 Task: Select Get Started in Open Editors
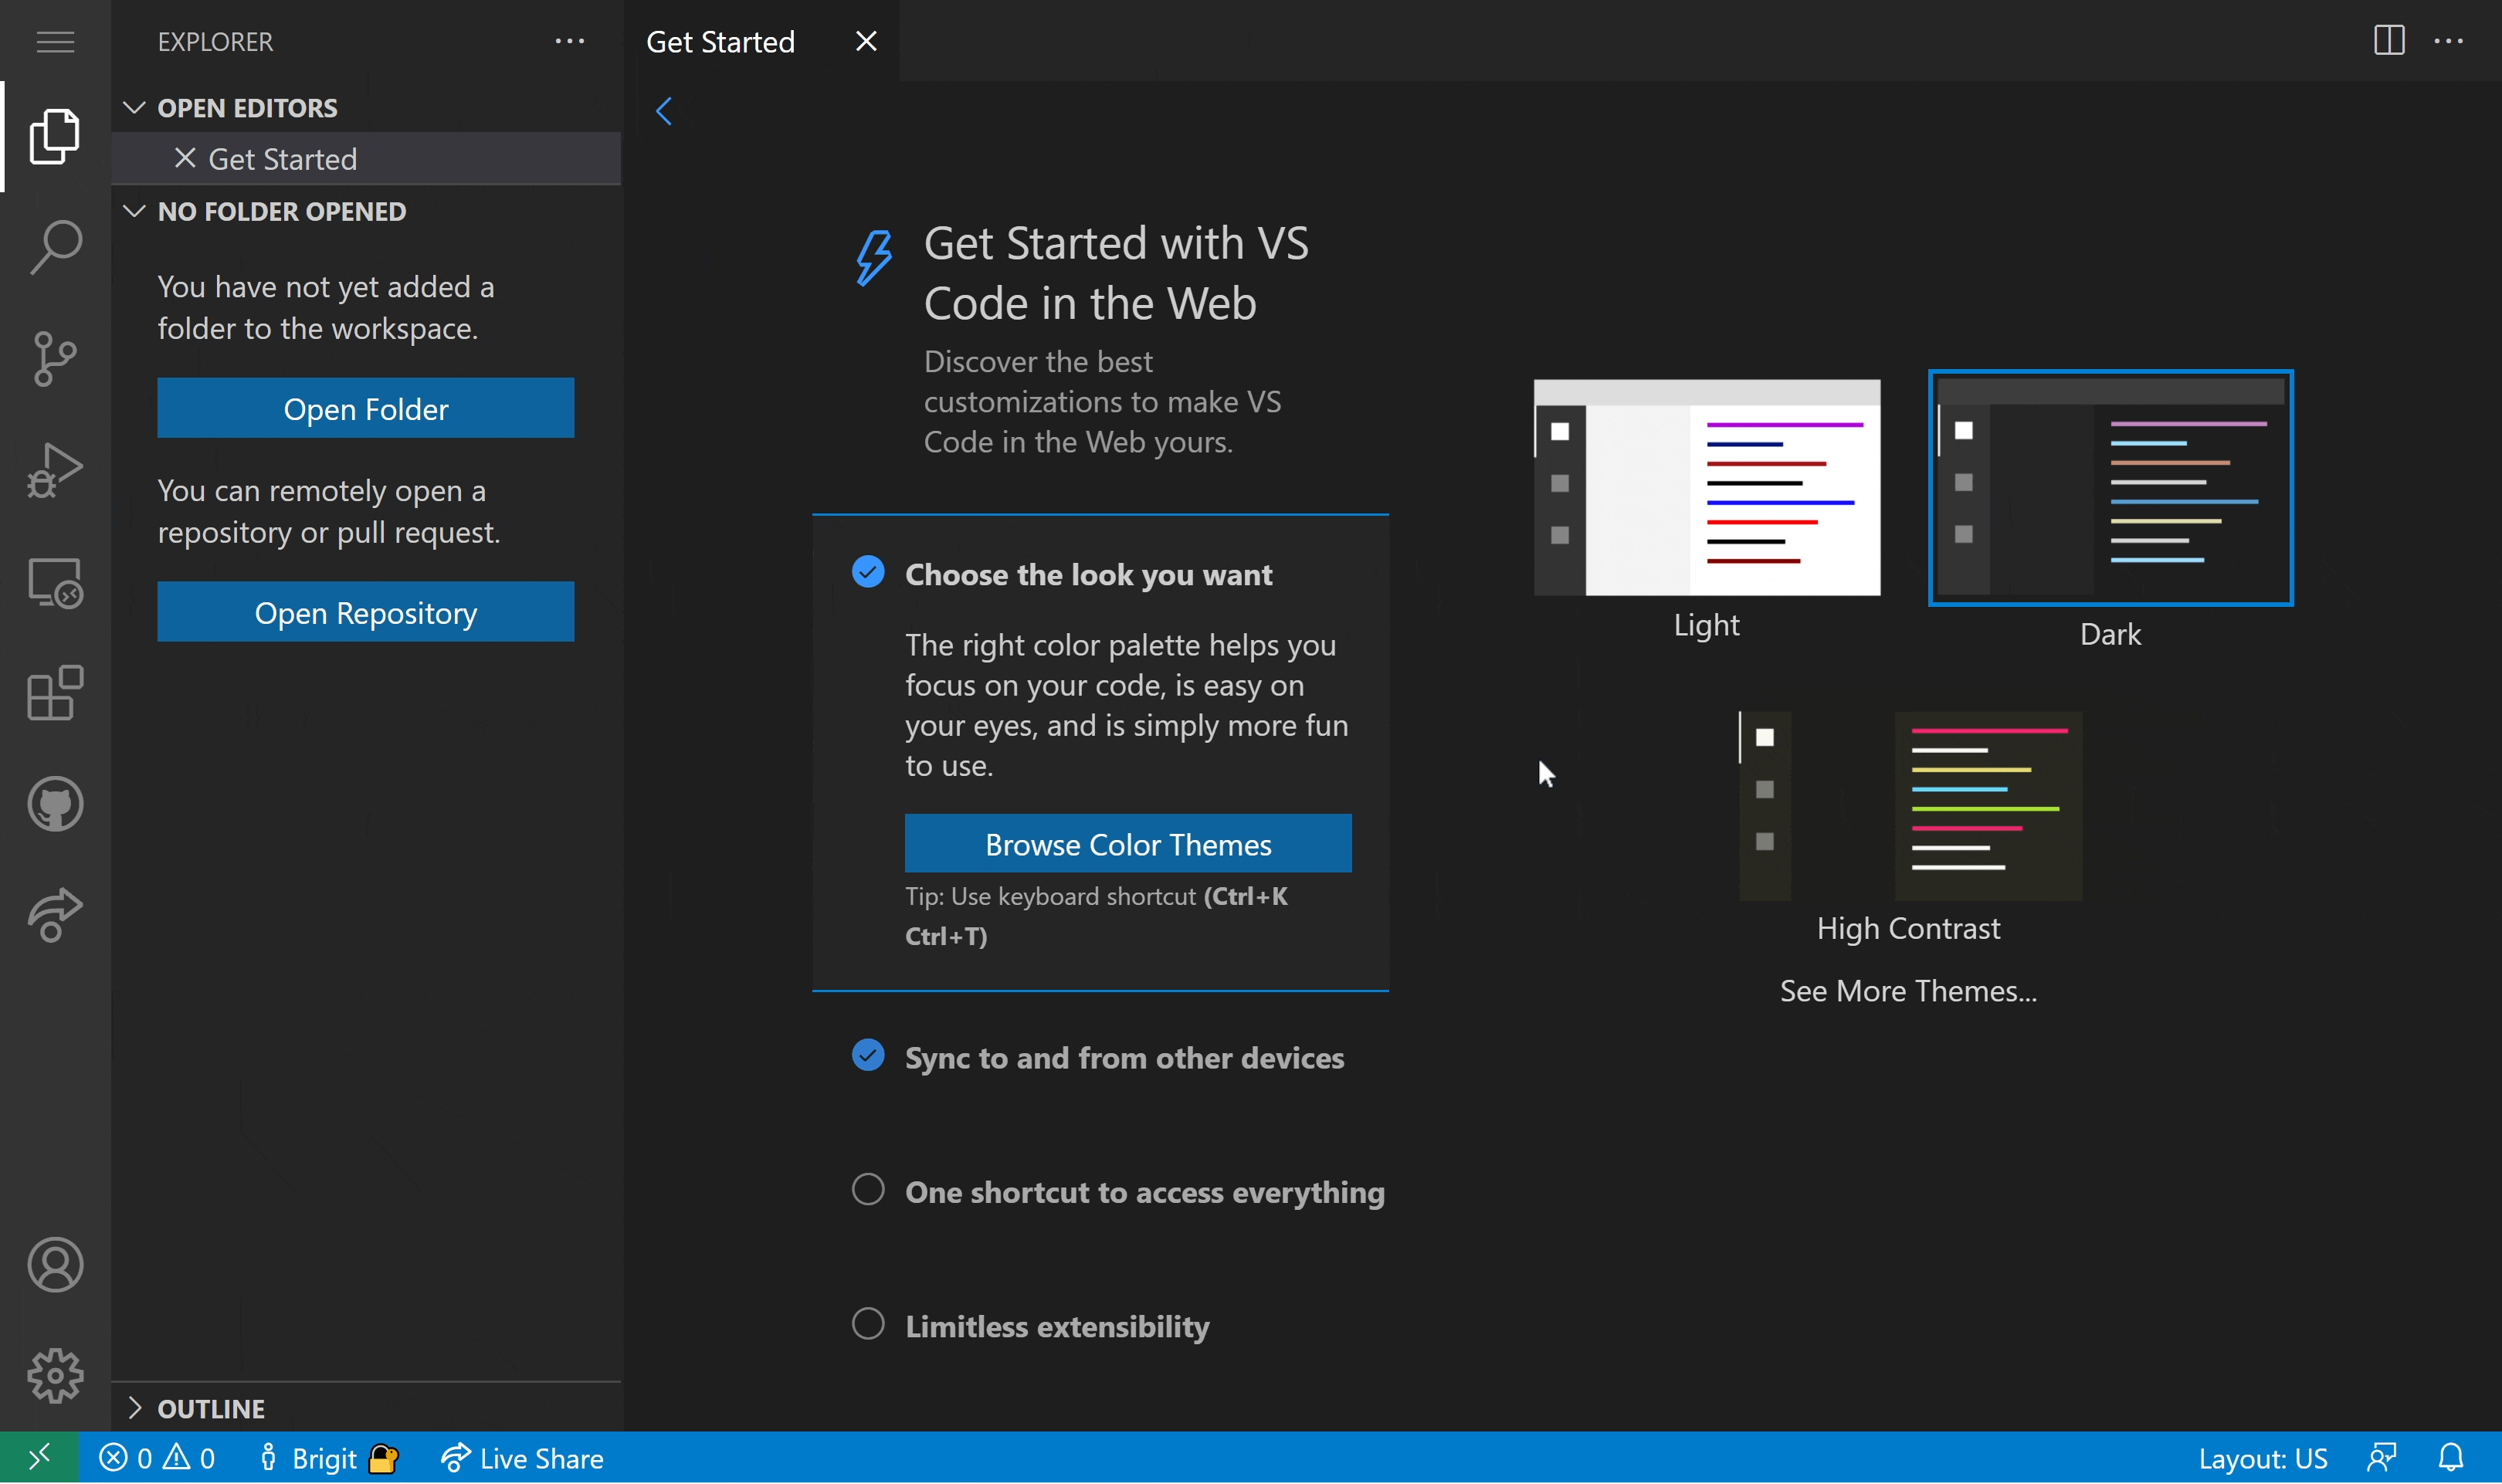(x=366, y=158)
